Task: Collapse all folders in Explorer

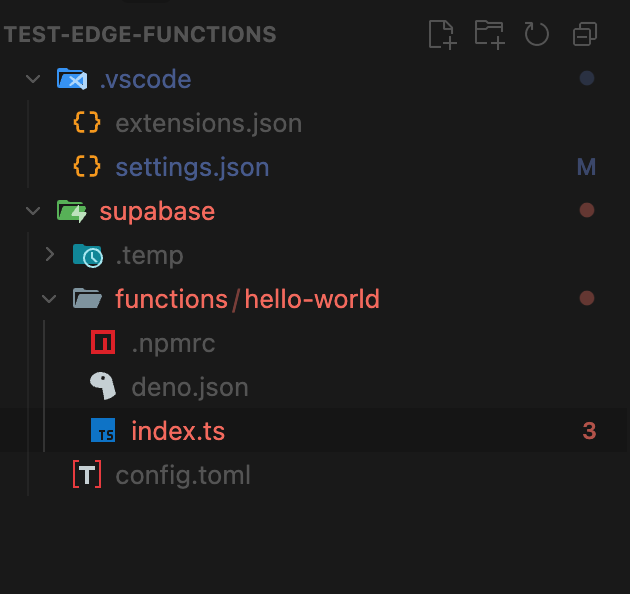Action: (x=584, y=35)
